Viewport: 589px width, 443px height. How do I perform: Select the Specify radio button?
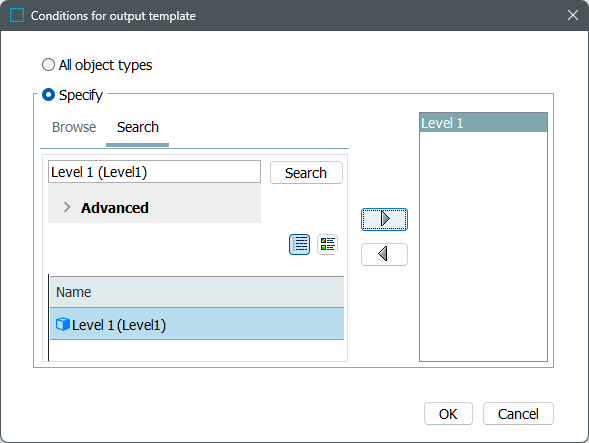coord(48,95)
